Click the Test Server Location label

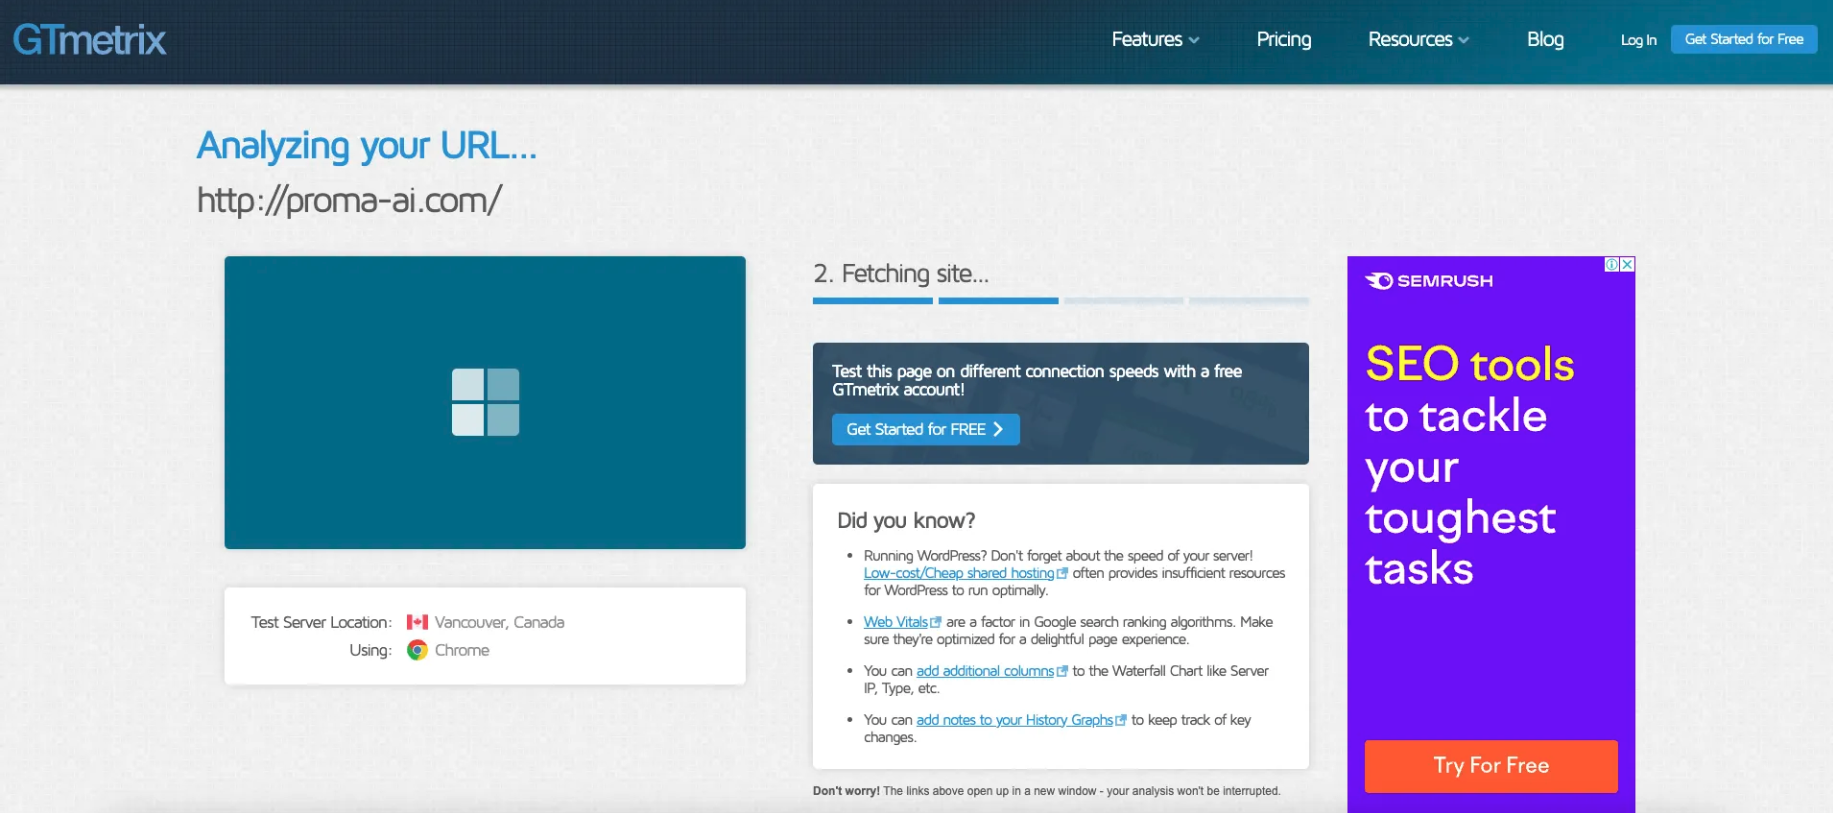pos(321,622)
